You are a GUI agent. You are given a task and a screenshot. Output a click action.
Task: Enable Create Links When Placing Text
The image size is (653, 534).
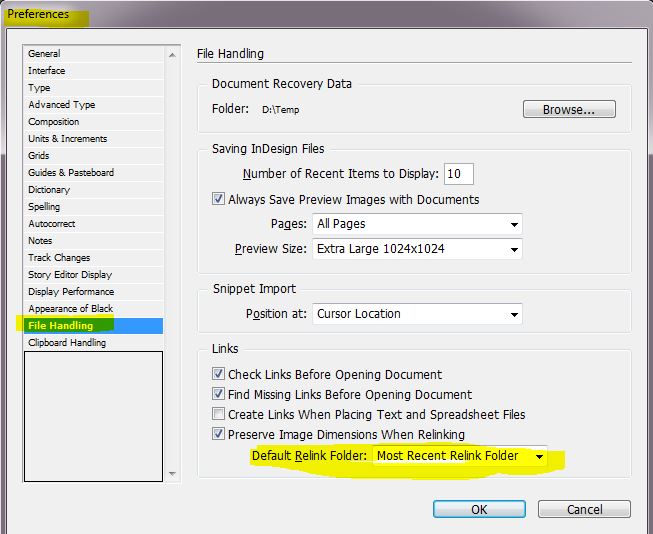coord(218,414)
